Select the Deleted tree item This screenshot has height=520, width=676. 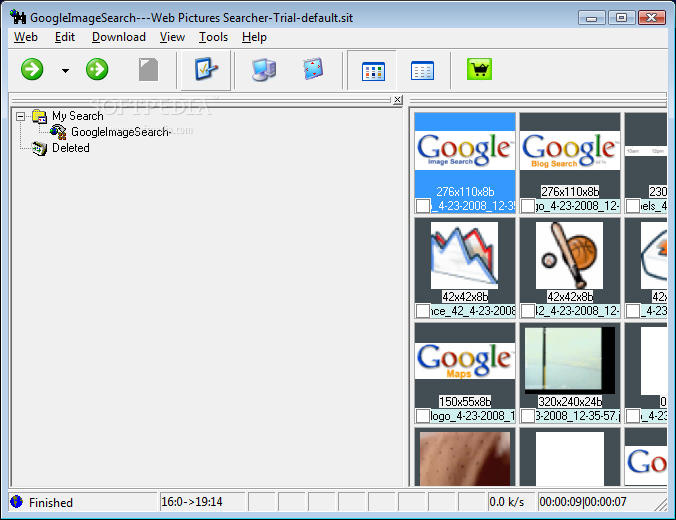point(71,148)
